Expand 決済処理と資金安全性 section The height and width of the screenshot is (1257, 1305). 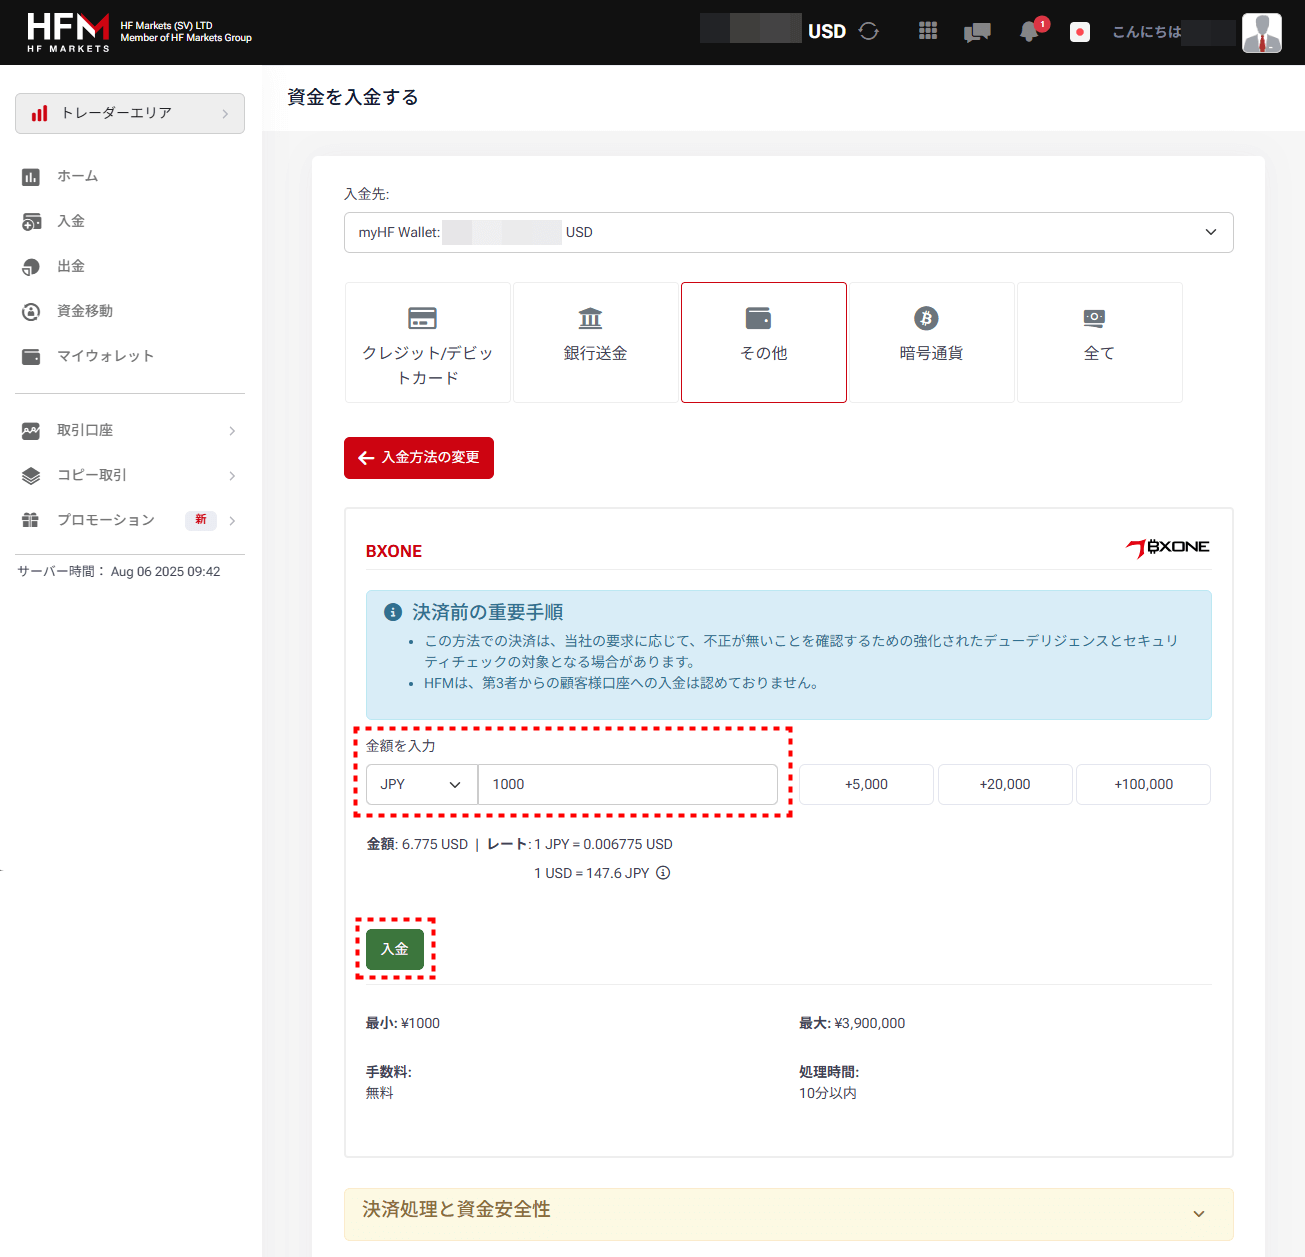789,1213
